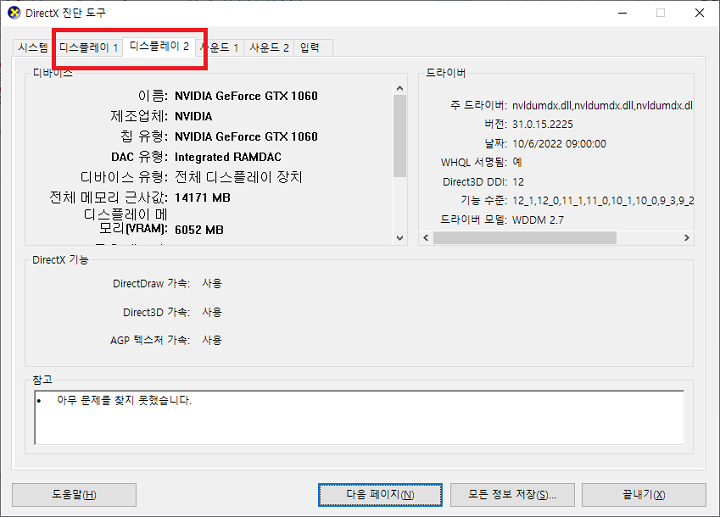Click the driver panel horizontal scrollbar thumb
Image resolution: width=720 pixels, height=517 pixels.
click(x=525, y=238)
